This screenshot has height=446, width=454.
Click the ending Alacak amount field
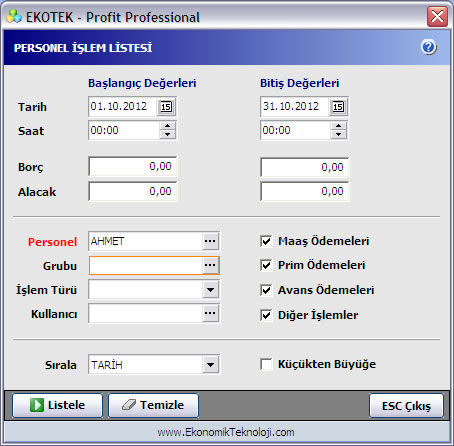[x=305, y=191]
